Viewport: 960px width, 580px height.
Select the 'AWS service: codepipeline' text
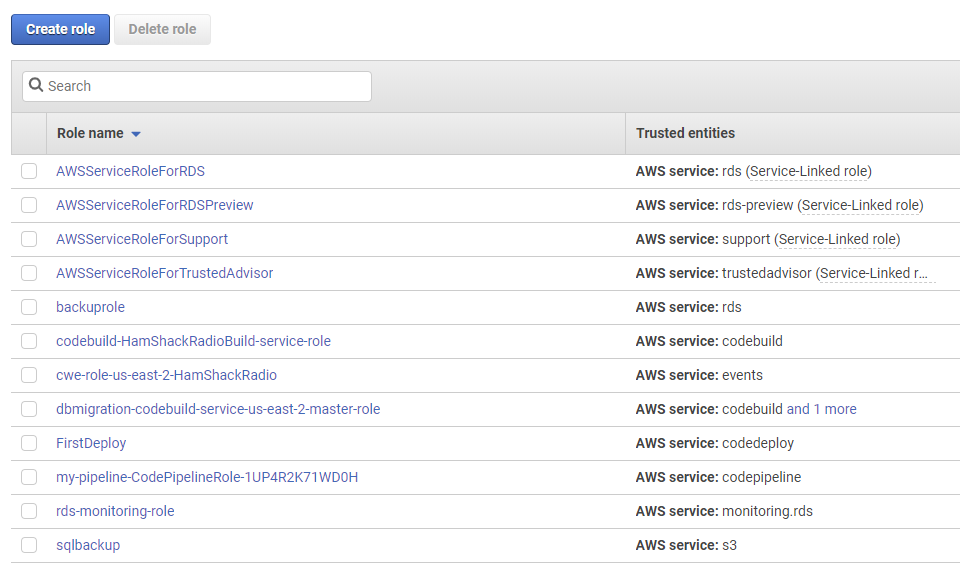pyautogui.click(x=718, y=477)
